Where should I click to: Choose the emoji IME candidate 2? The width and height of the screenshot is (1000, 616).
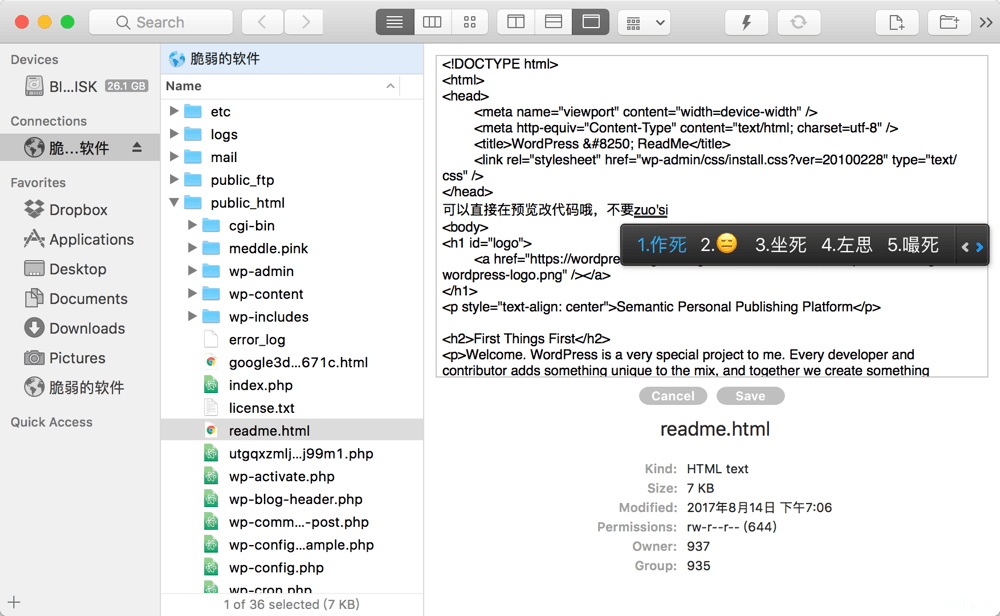point(719,244)
